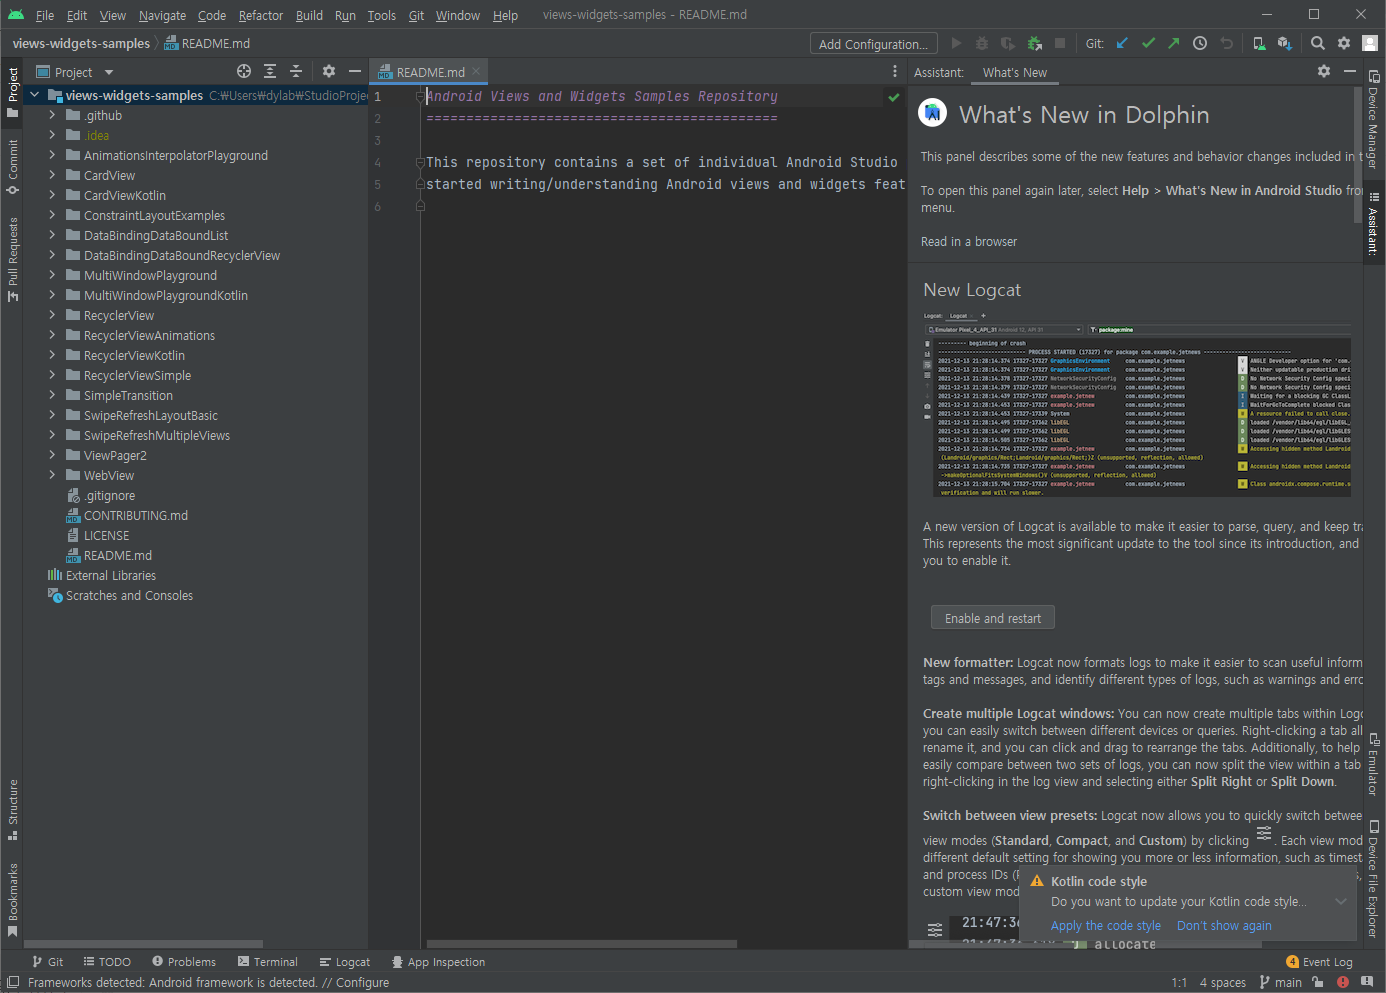The width and height of the screenshot is (1386, 993).
Task: Open Project panel options gear
Action: click(x=329, y=71)
